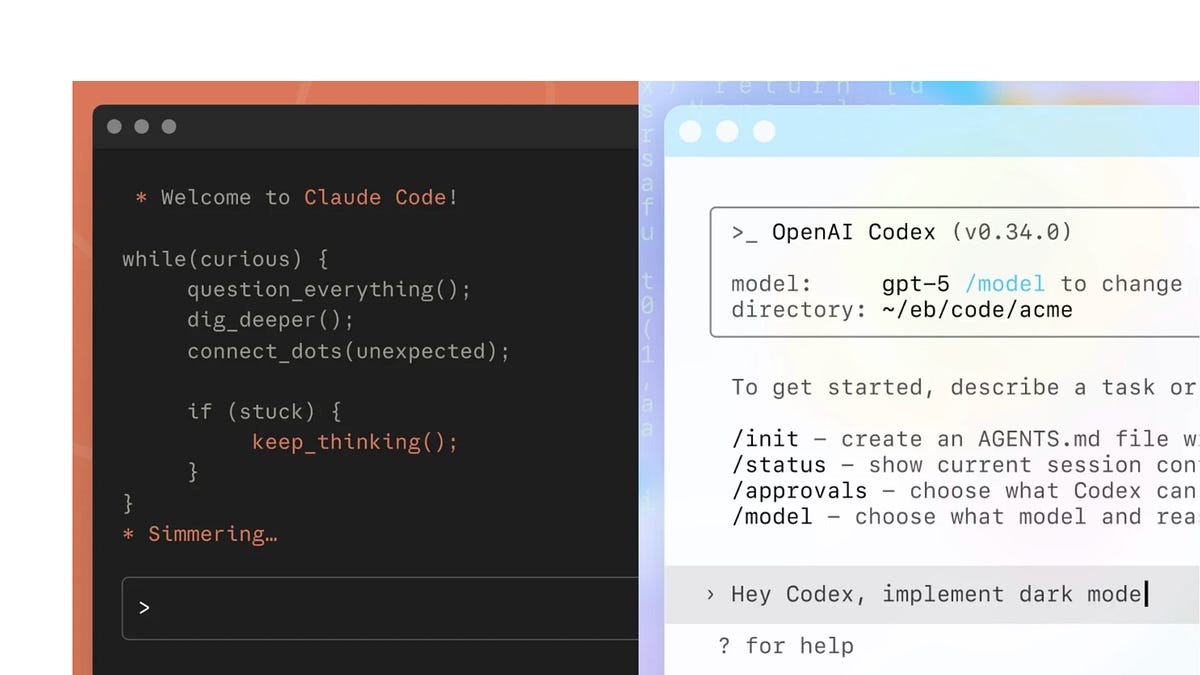Click the Simmering status text
This screenshot has width=1200, height=675.
(210, 534)
